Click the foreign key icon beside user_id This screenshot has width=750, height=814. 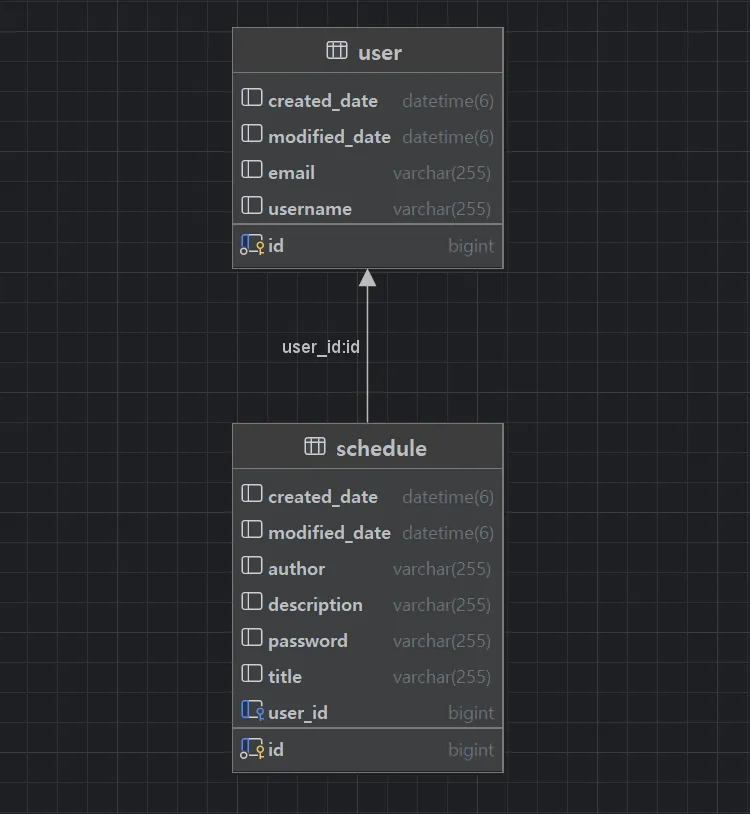(252, 711)
